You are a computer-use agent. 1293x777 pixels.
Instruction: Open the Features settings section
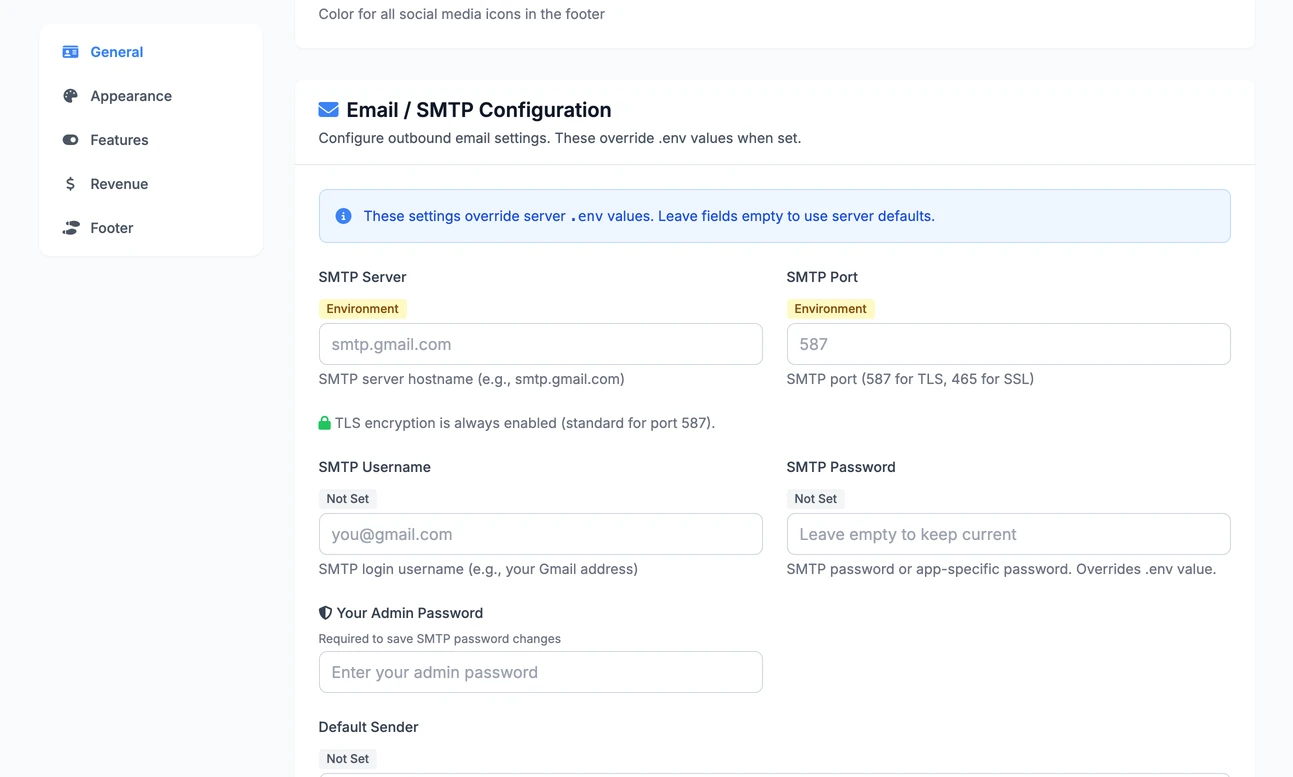(x=151, y=140)
